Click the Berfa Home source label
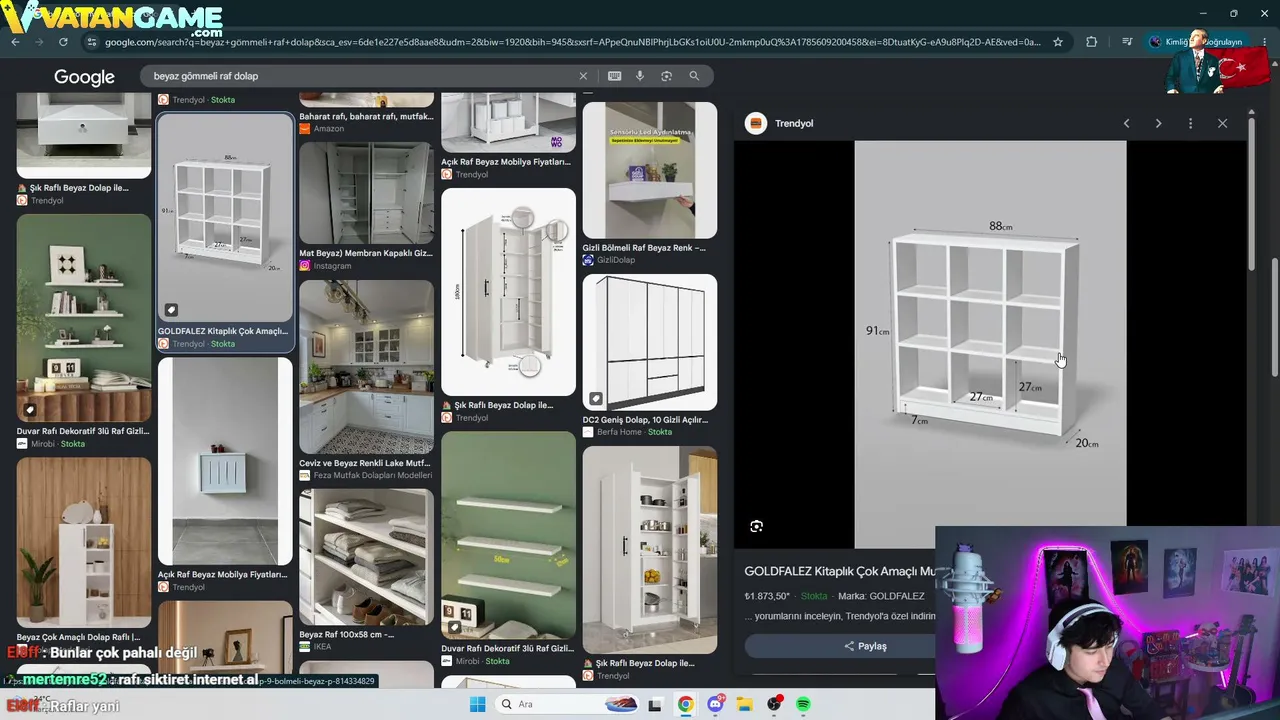Screen dimensions: 1280x720 [x=619, y=432]
